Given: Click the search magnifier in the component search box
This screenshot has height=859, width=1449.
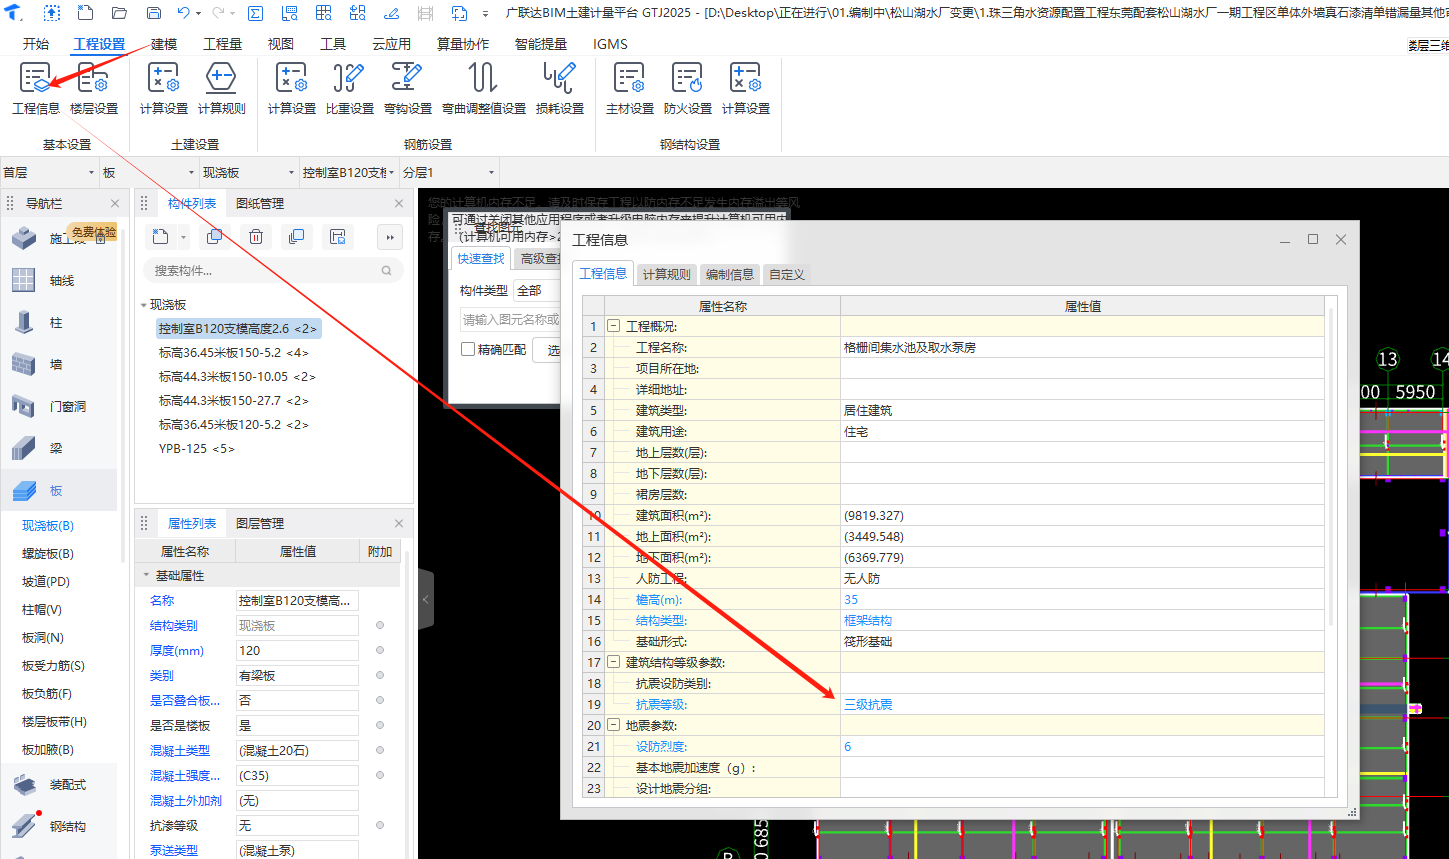Looking at the screenshot, I should (387, 270).
